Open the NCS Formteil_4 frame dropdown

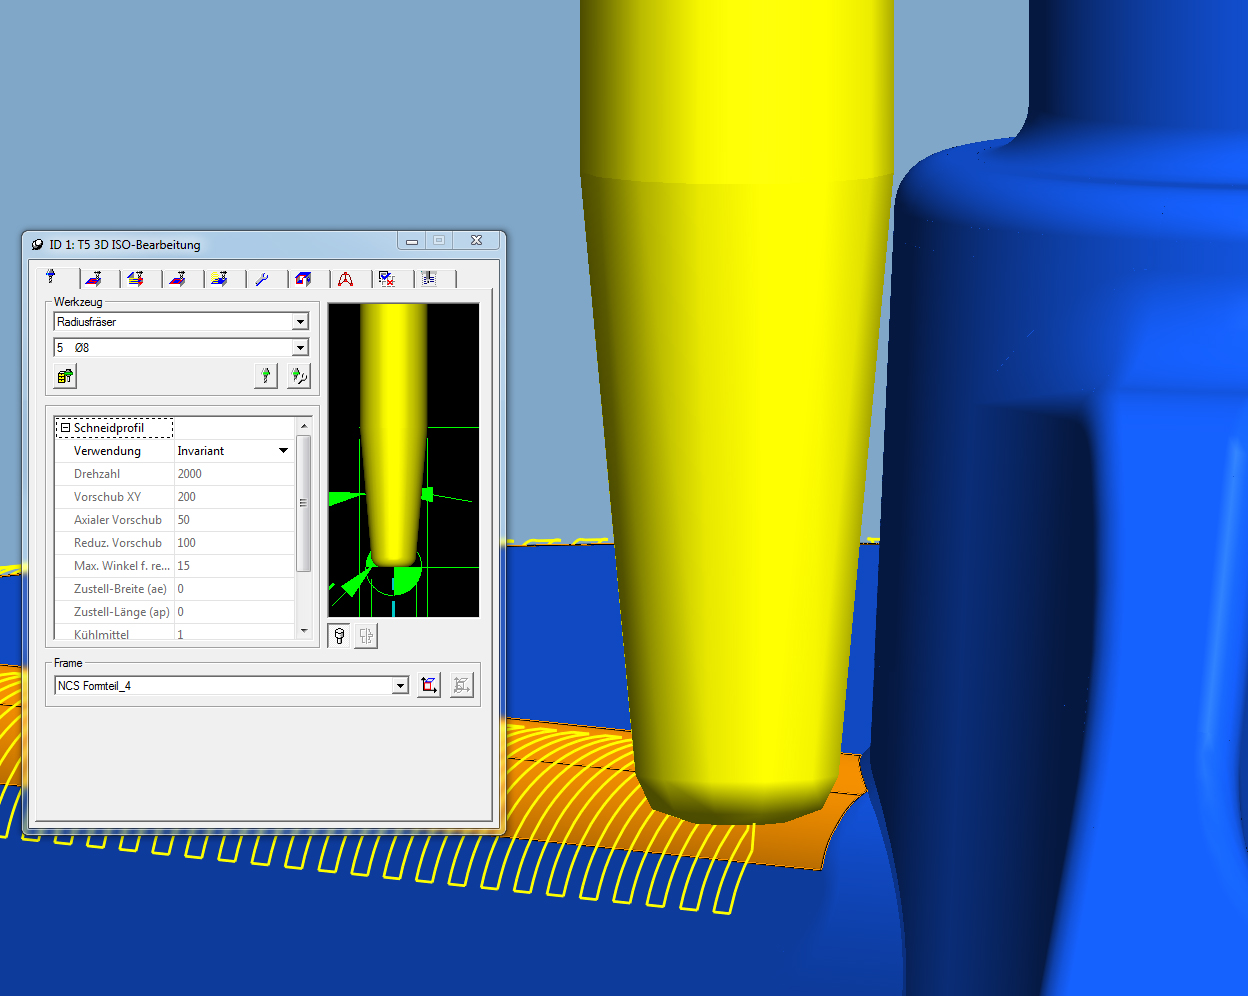point(400,686)
